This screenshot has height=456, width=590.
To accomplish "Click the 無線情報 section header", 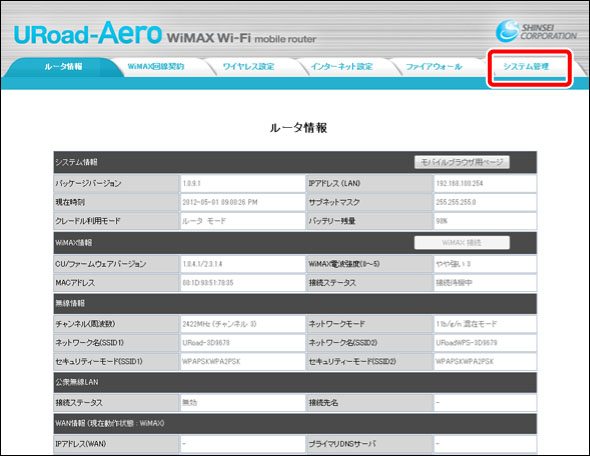I will click(x=70, y=303).
